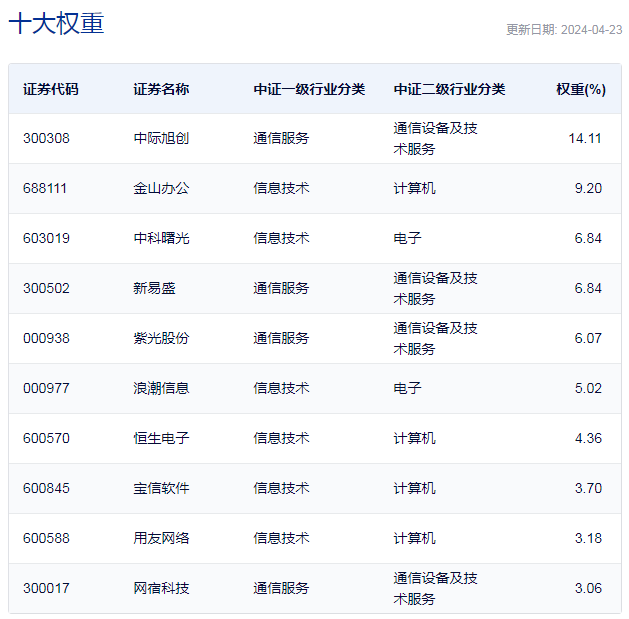Click weight value 3.18
Viewport: 629px width, 619px height.
tap(588, 538)
